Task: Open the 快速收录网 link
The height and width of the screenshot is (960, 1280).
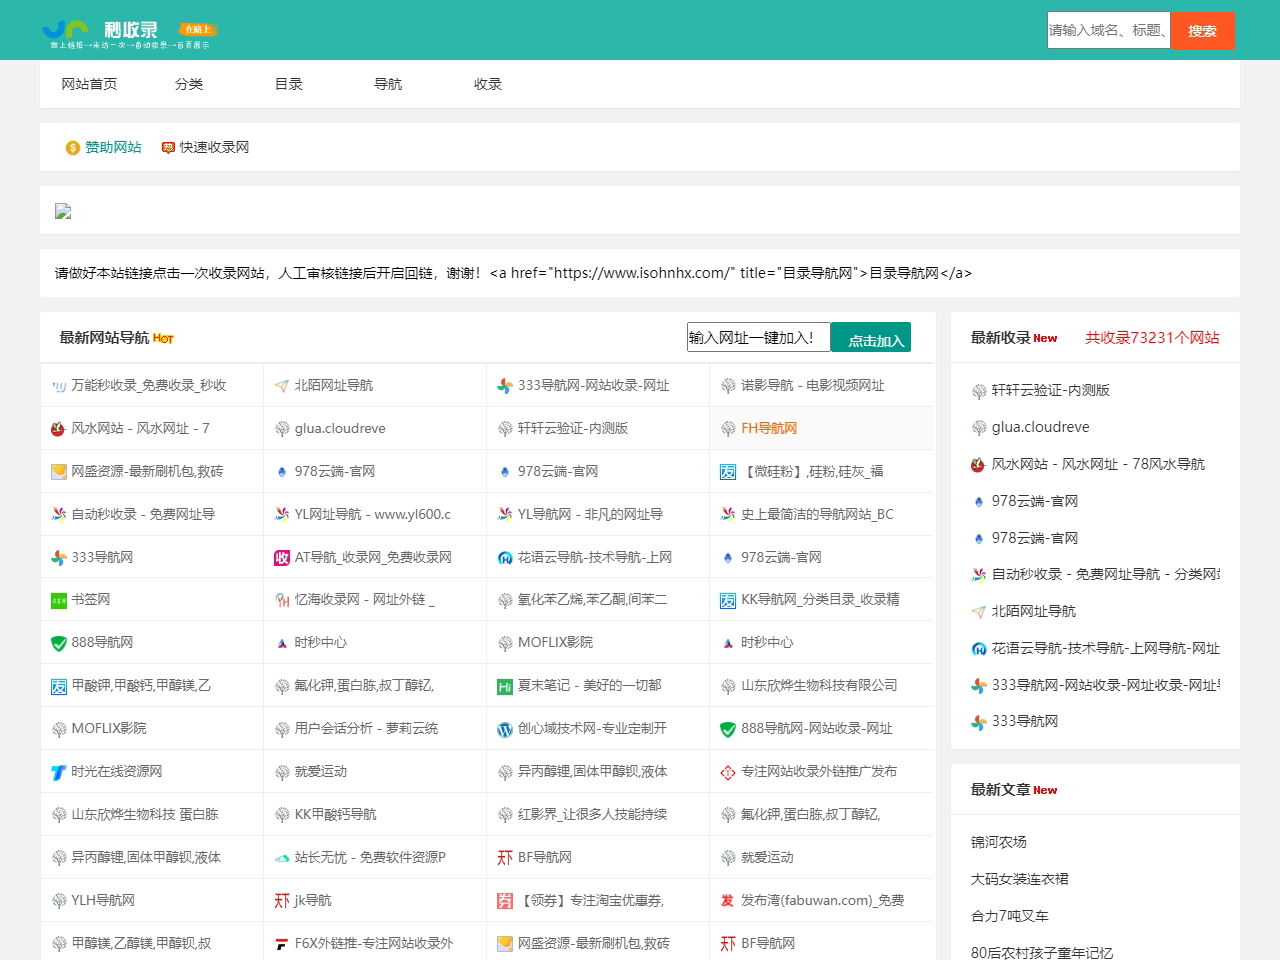Action: point(212,147)
